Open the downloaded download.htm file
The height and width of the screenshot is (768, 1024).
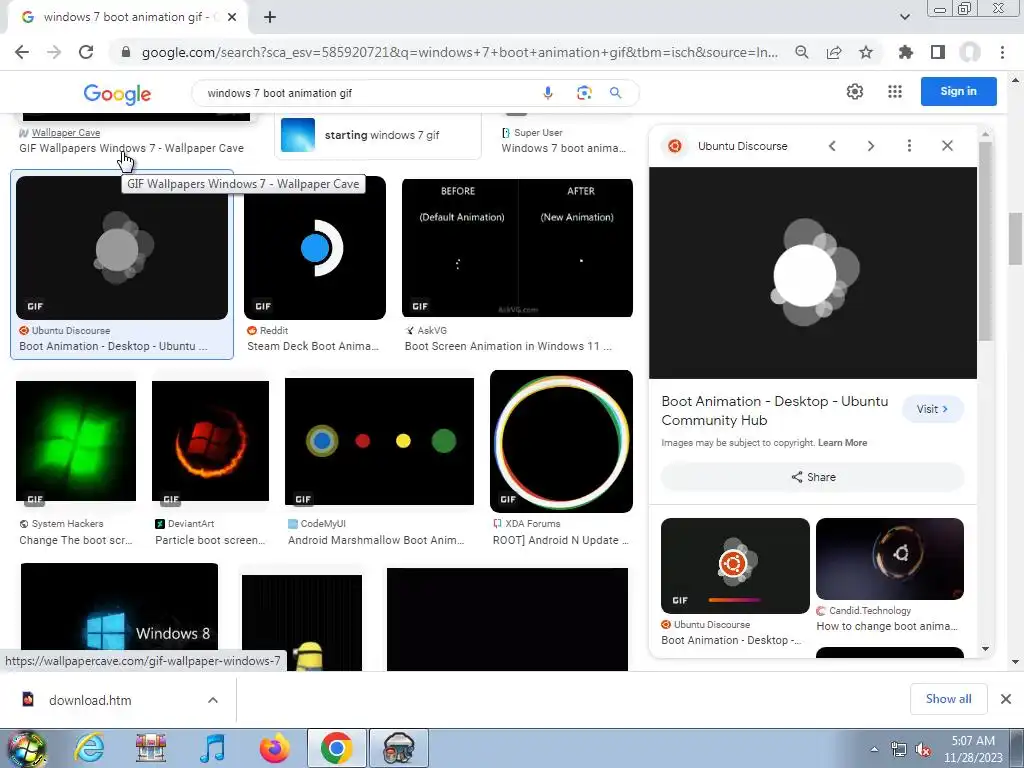pyautogui.click(x=90, y=701)
